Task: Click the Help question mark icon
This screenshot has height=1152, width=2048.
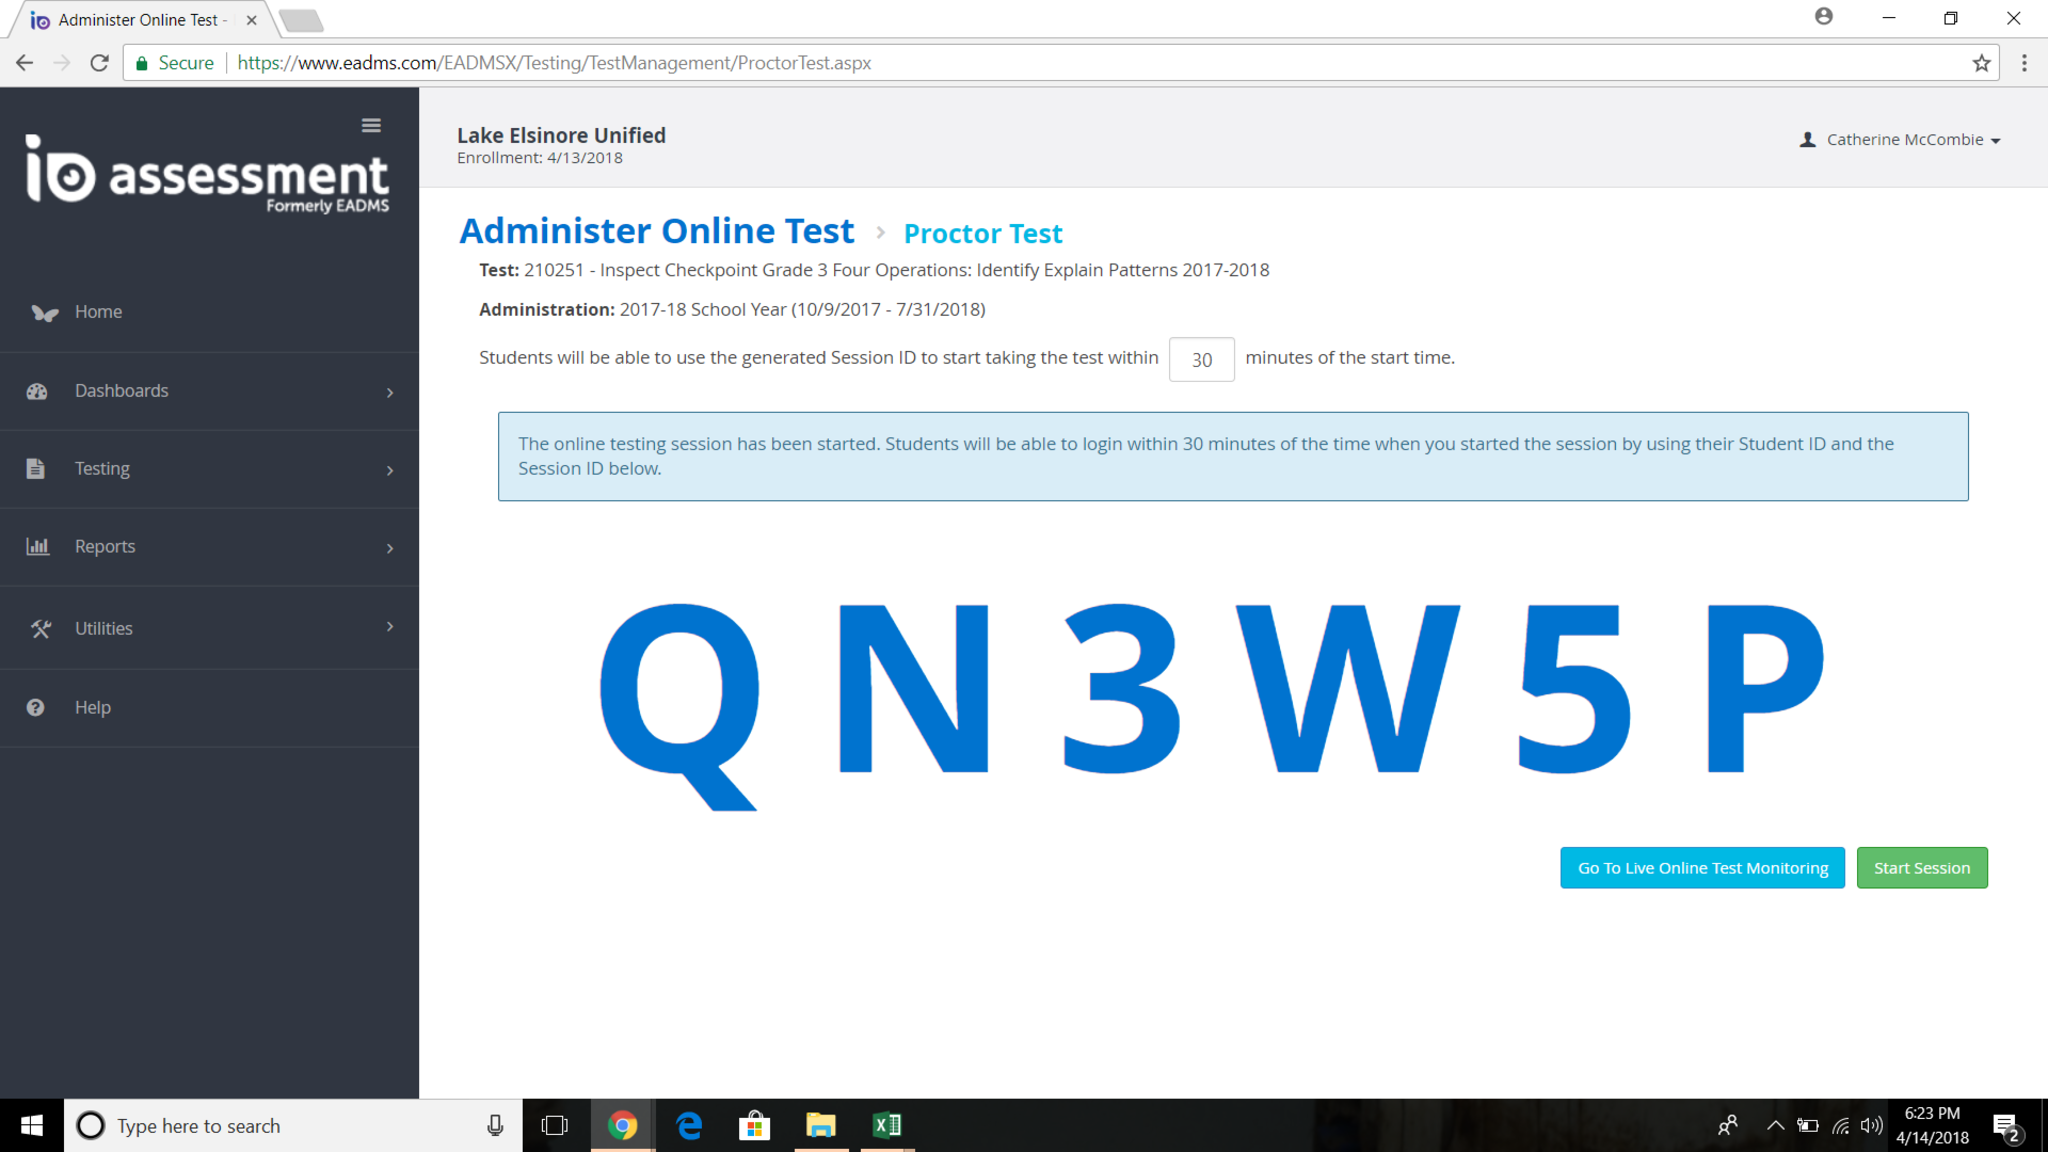Action: coord(36,707)
